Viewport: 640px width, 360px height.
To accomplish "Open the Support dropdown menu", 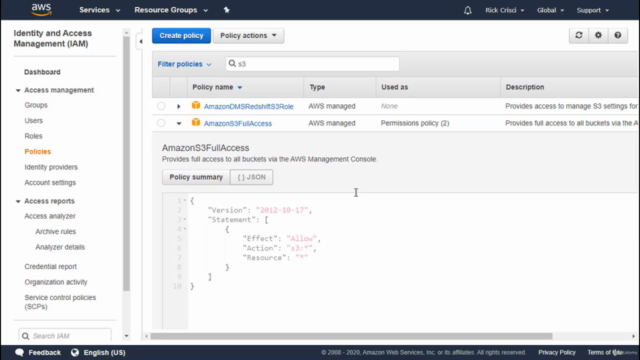I will (593, 10).
